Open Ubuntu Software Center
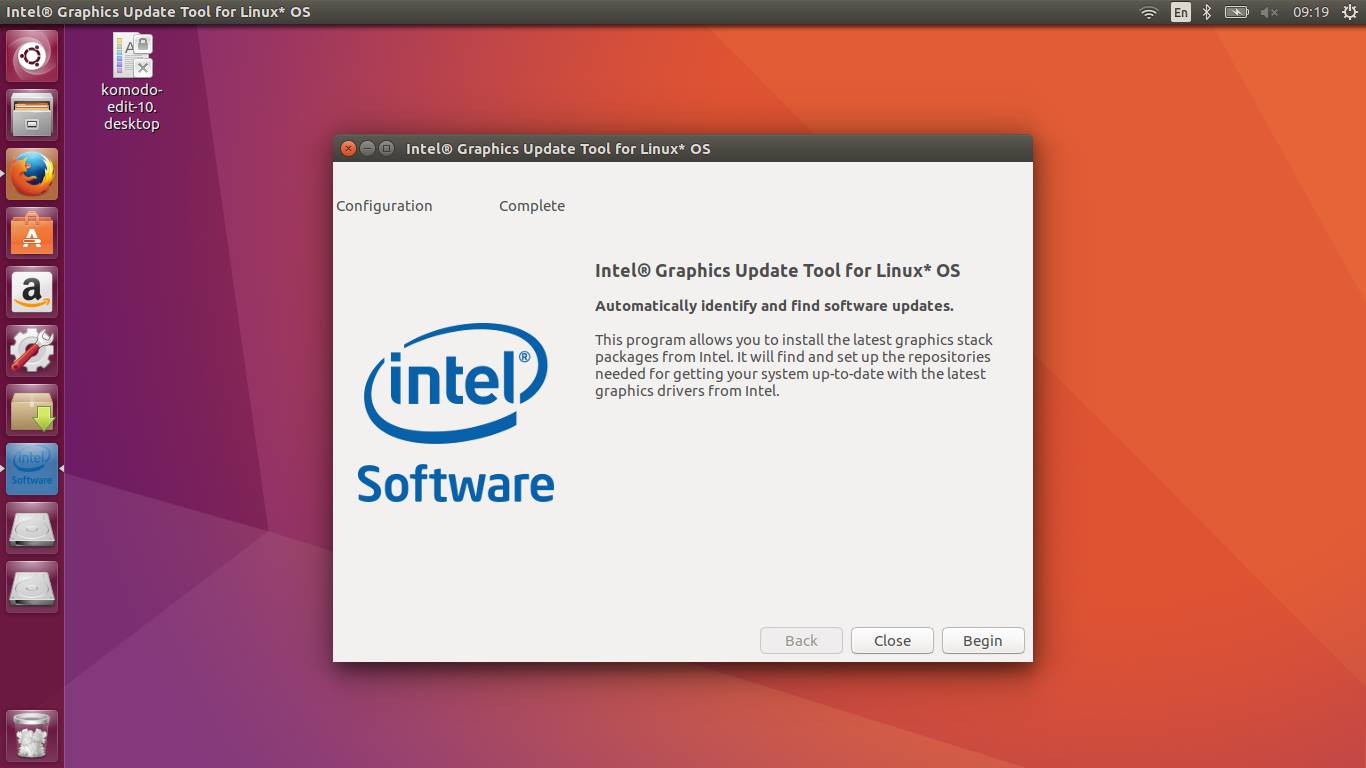1366x768 pixels. click(32, 233)
